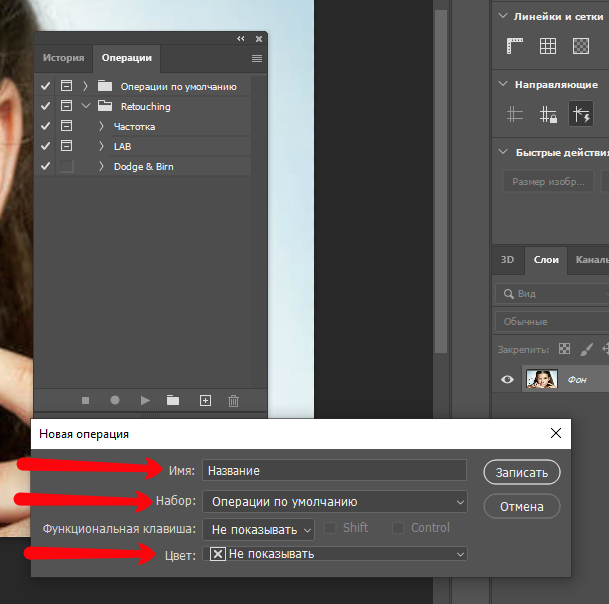609x604 pixels.
Task: Toggle checkmark for Операции по умолчанию set
Action: click(45, 86)
